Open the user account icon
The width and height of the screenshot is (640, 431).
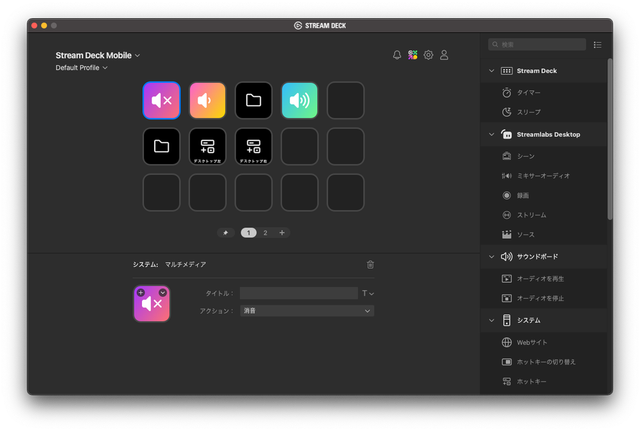tap(444, 55)
